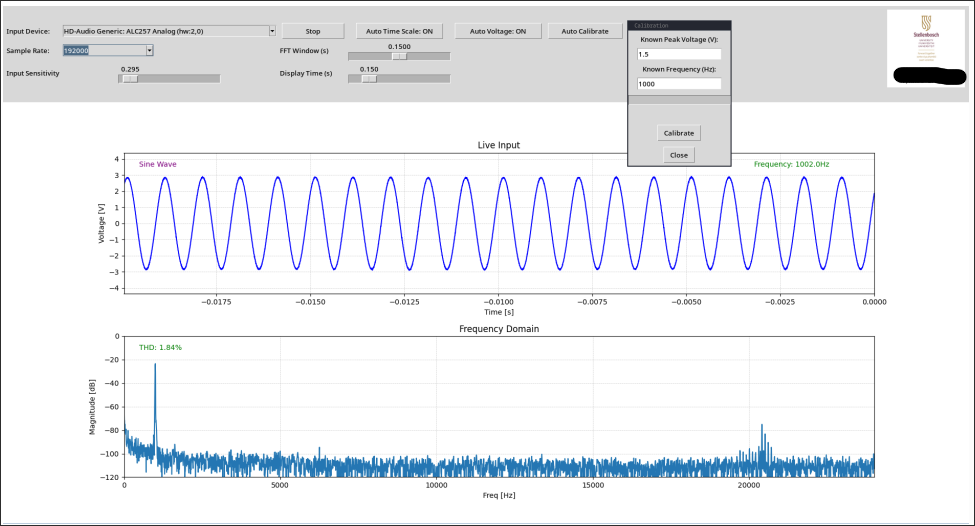Click the Live Input plot title
Screen dimensions: 975x526
498,145
